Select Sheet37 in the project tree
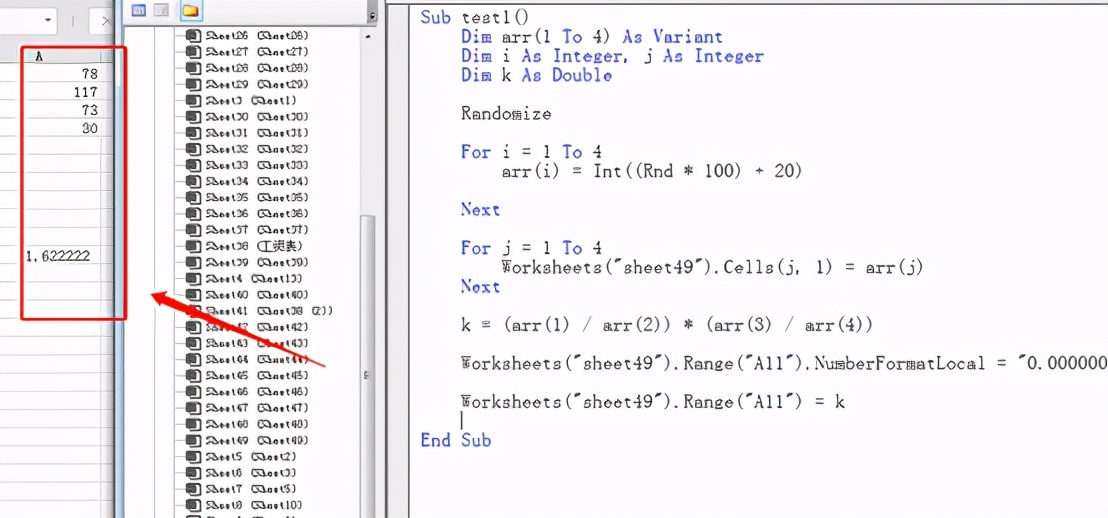1108x518 pixels. (x=247, y=230)
